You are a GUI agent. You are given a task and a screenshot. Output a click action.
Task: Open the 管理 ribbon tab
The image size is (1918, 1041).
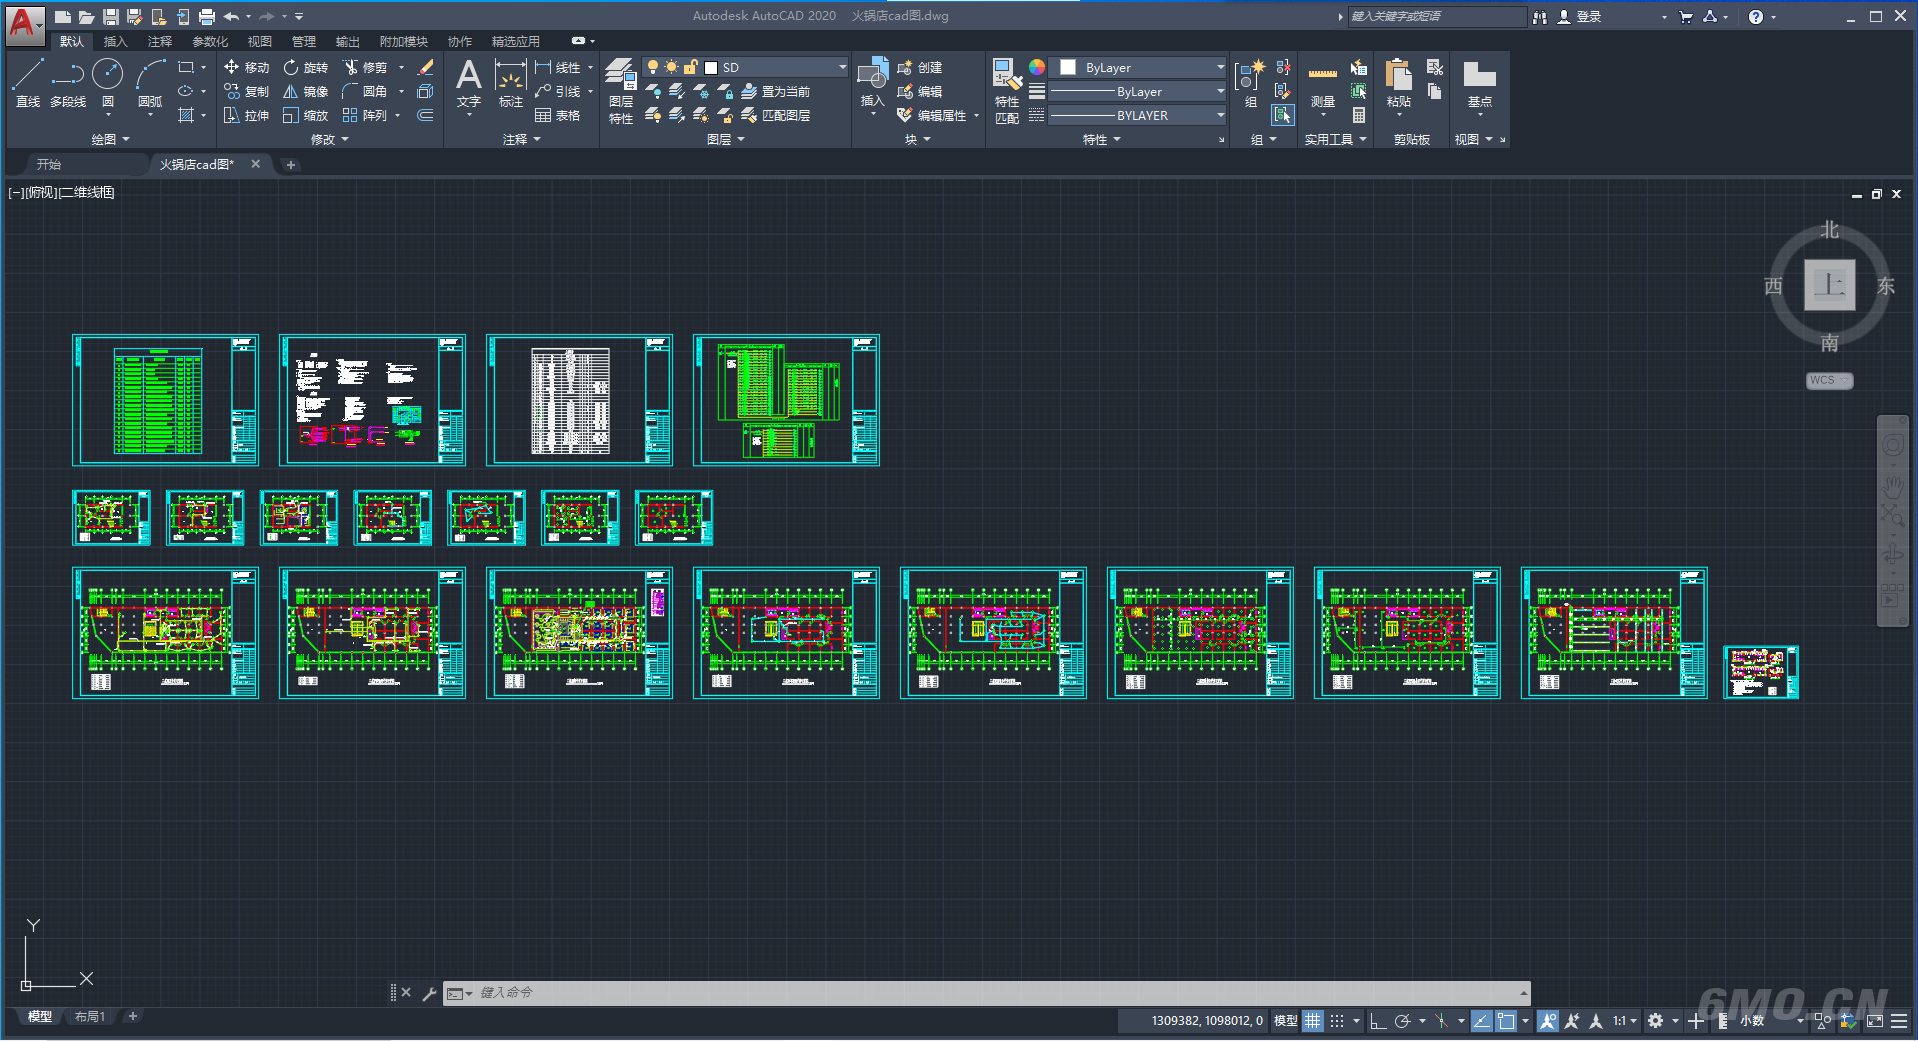pyautogui.click(x=304, y=41)
